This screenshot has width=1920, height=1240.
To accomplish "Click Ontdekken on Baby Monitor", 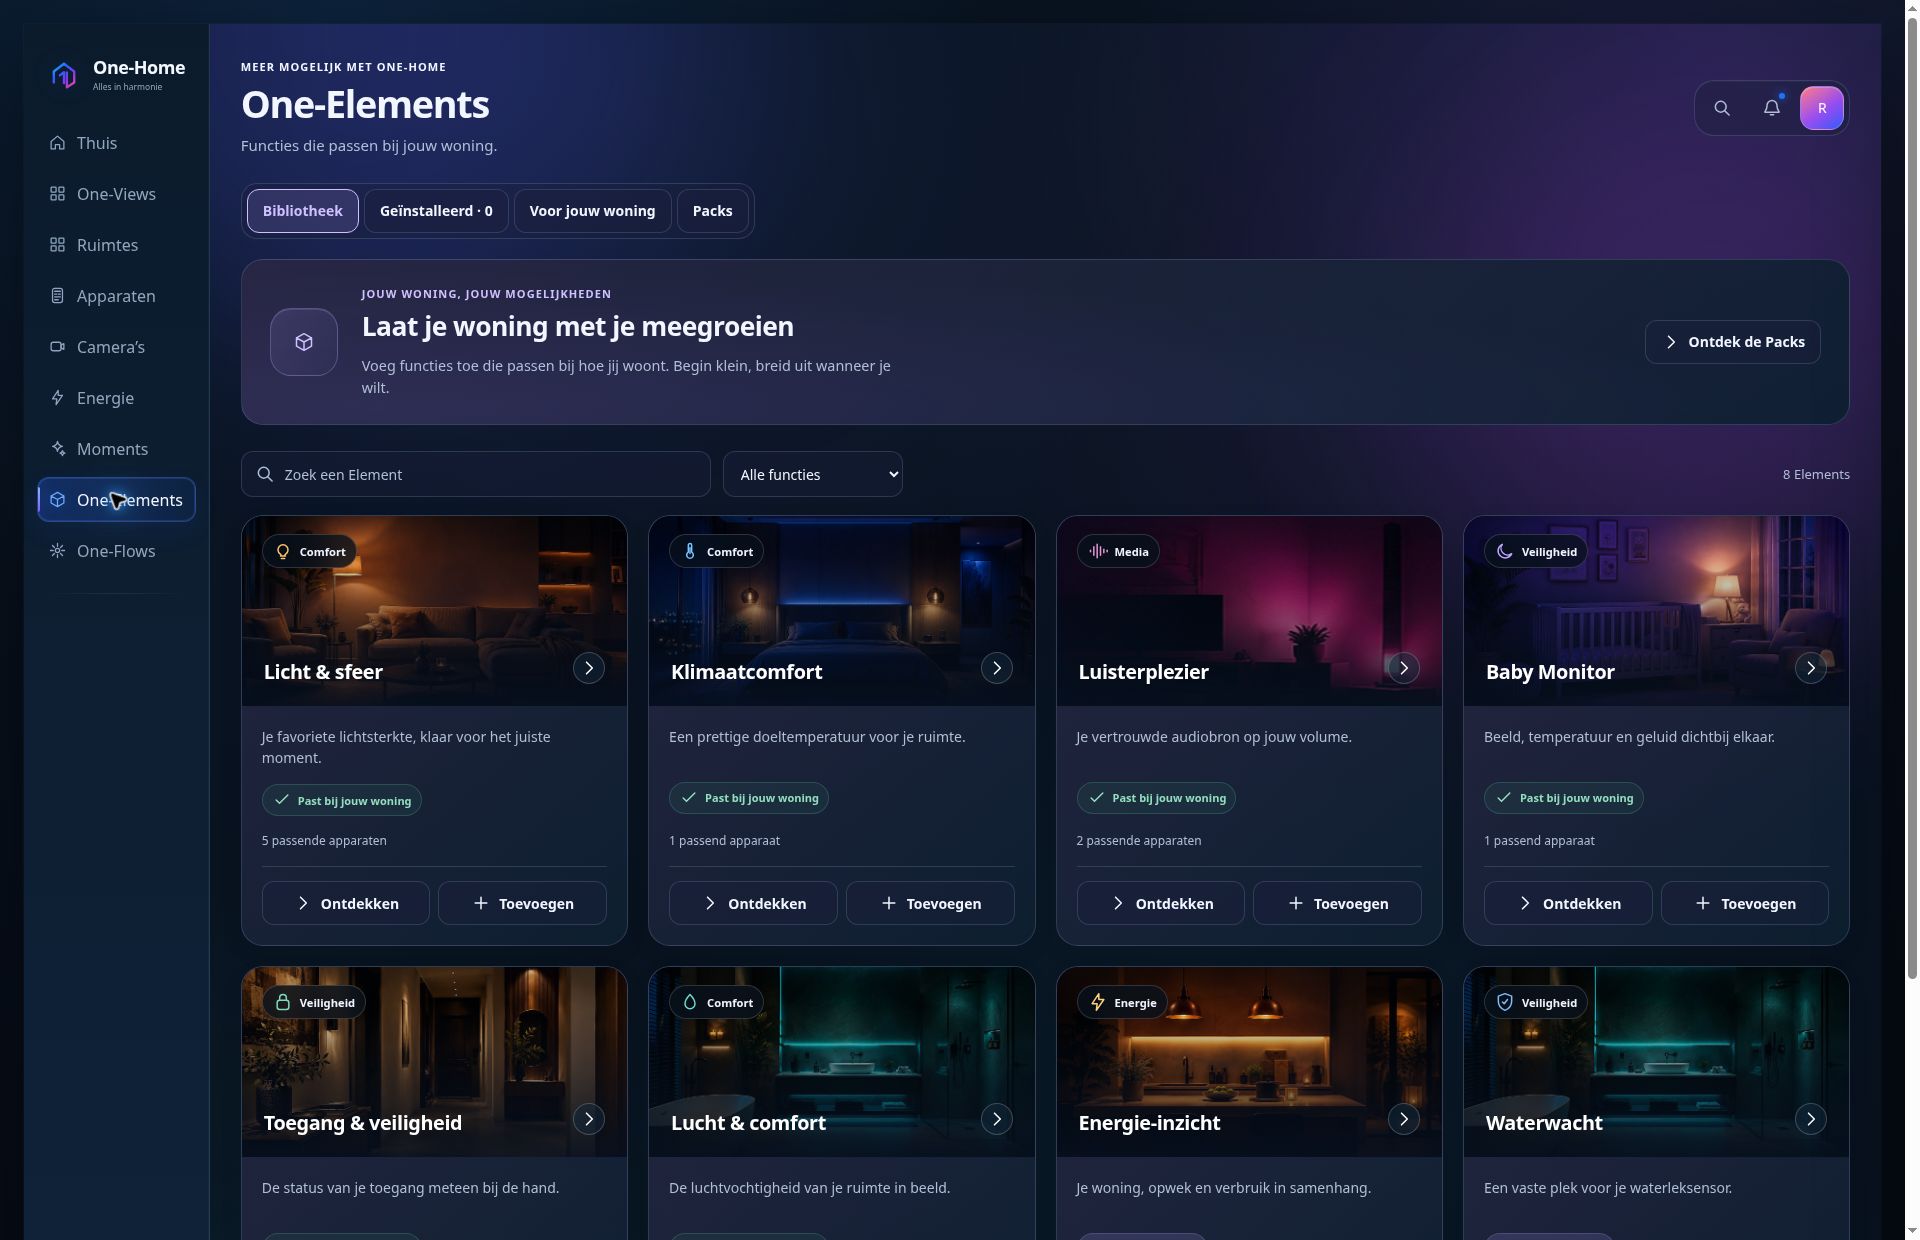I will pos(1568,903).
